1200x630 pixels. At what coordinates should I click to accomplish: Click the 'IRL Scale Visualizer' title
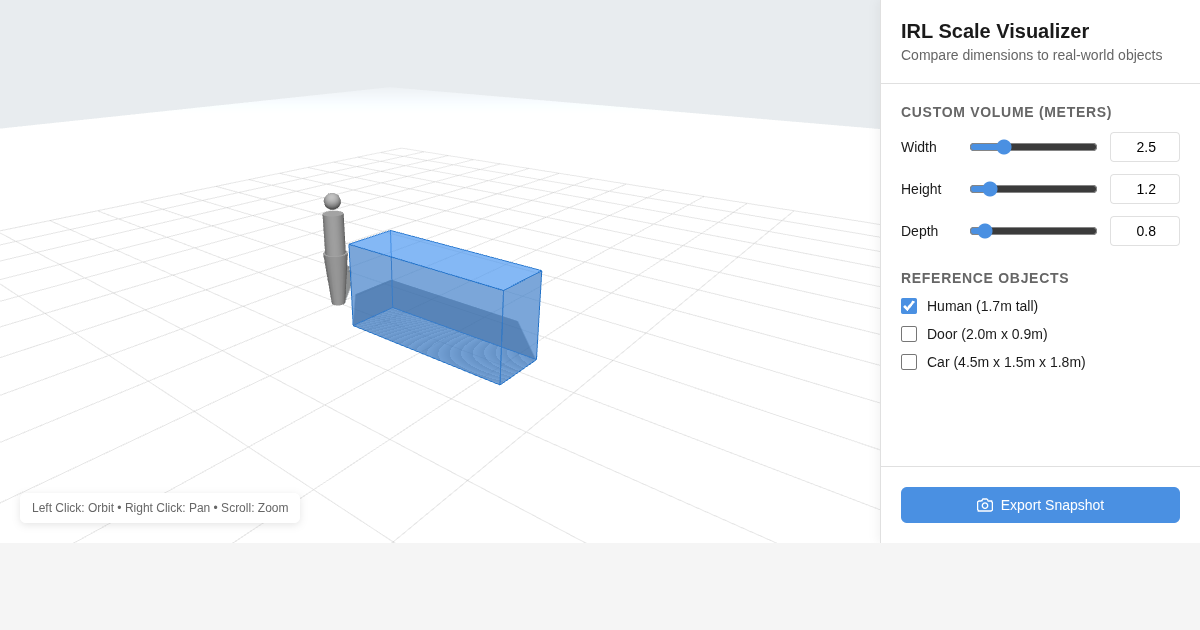995,31
